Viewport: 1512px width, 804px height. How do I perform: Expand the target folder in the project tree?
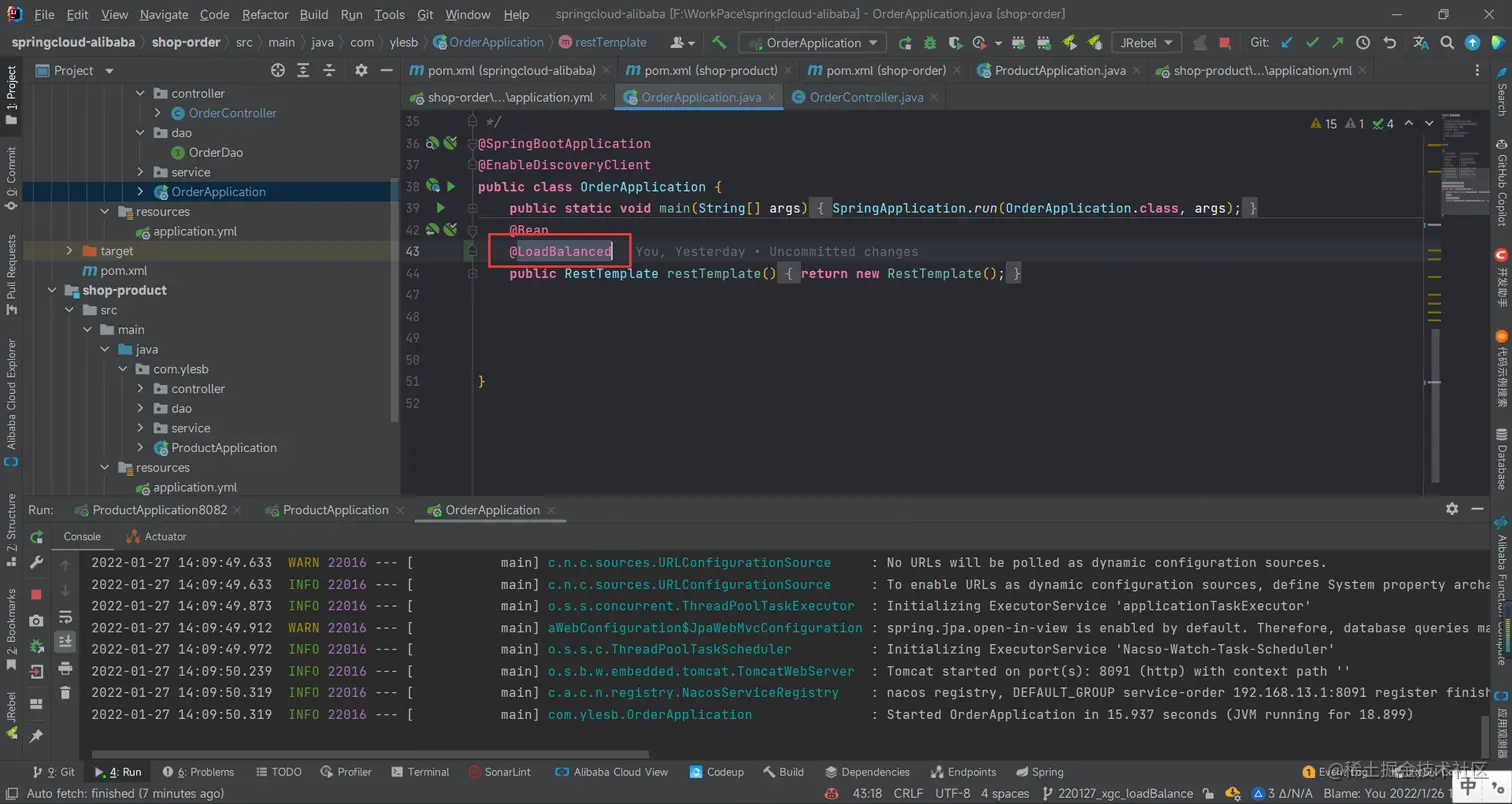[68, 251]
